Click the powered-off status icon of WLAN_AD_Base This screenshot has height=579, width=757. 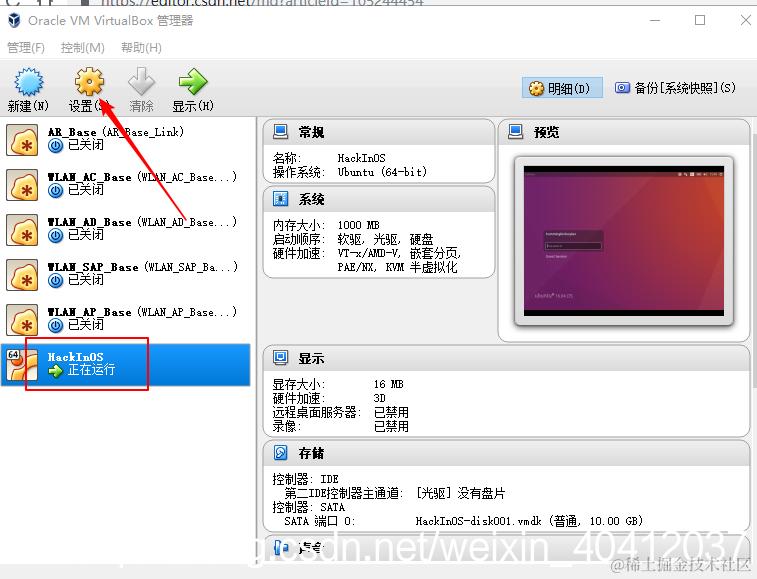pos(56,235)
